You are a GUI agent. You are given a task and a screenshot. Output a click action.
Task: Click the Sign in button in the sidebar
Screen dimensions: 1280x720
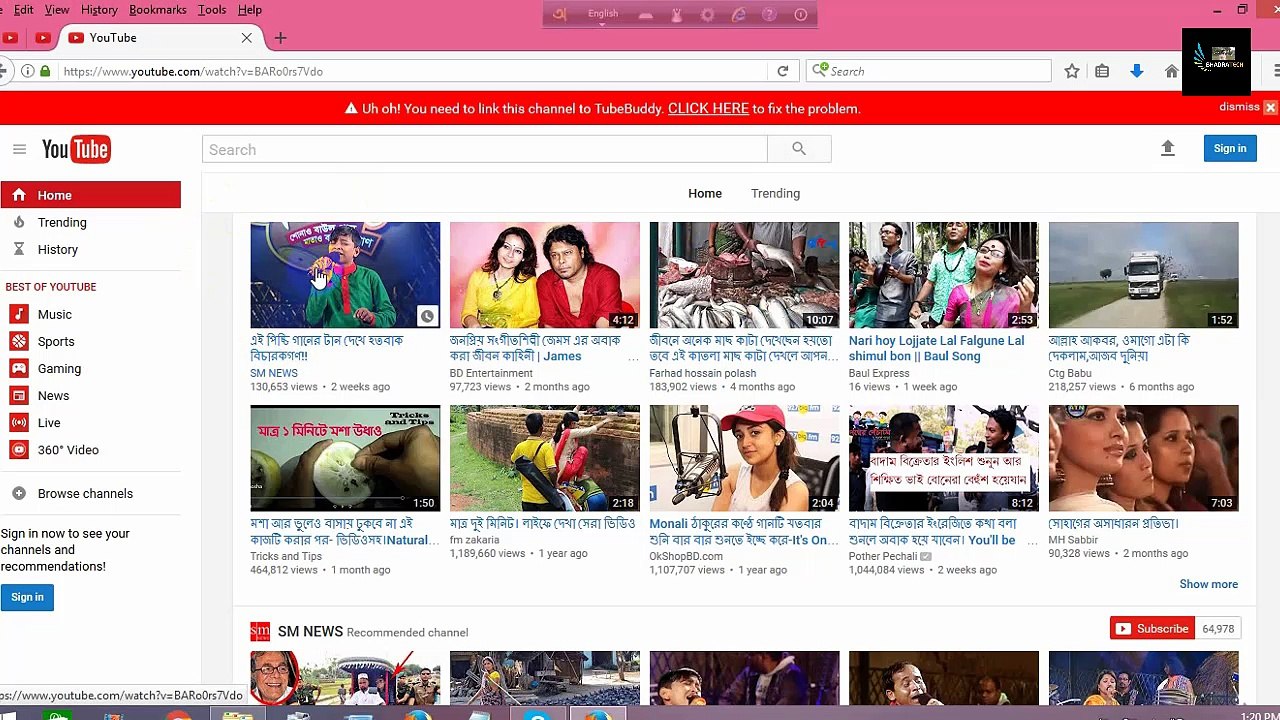point(27,597)
